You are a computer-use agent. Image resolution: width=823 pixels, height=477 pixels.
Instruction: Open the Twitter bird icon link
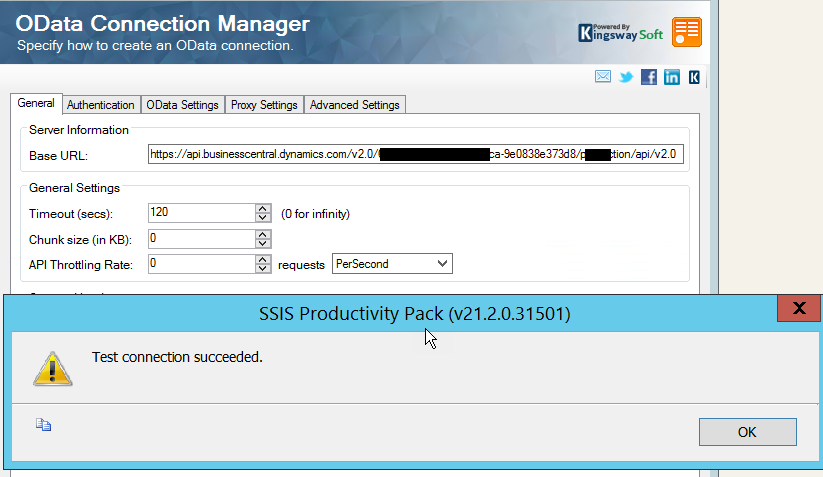click(626, 77)
